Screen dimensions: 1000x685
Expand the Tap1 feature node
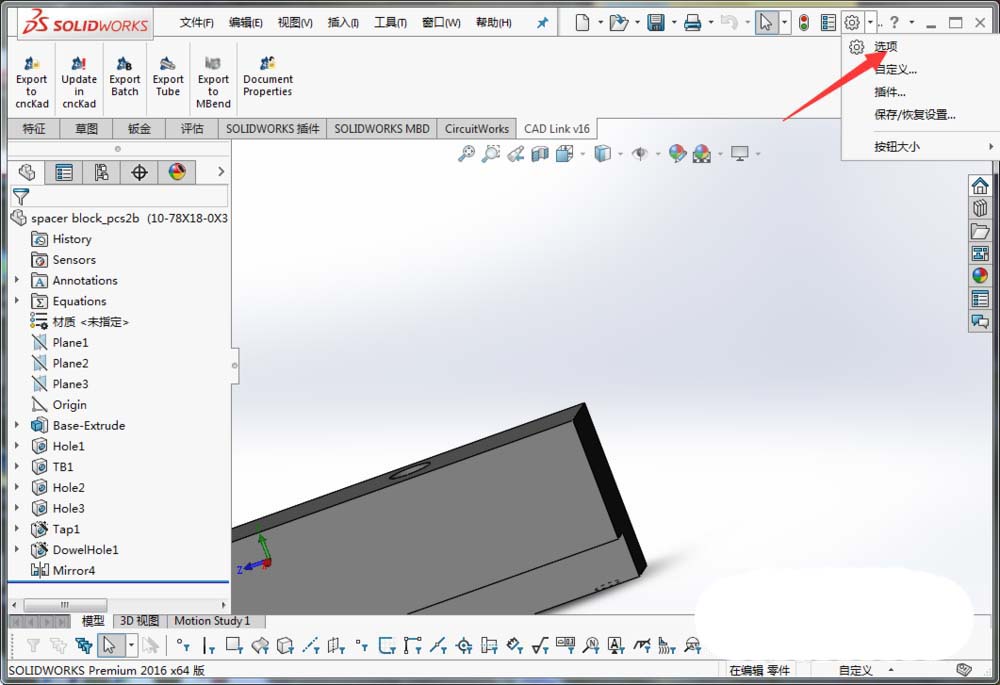(17, 528)
